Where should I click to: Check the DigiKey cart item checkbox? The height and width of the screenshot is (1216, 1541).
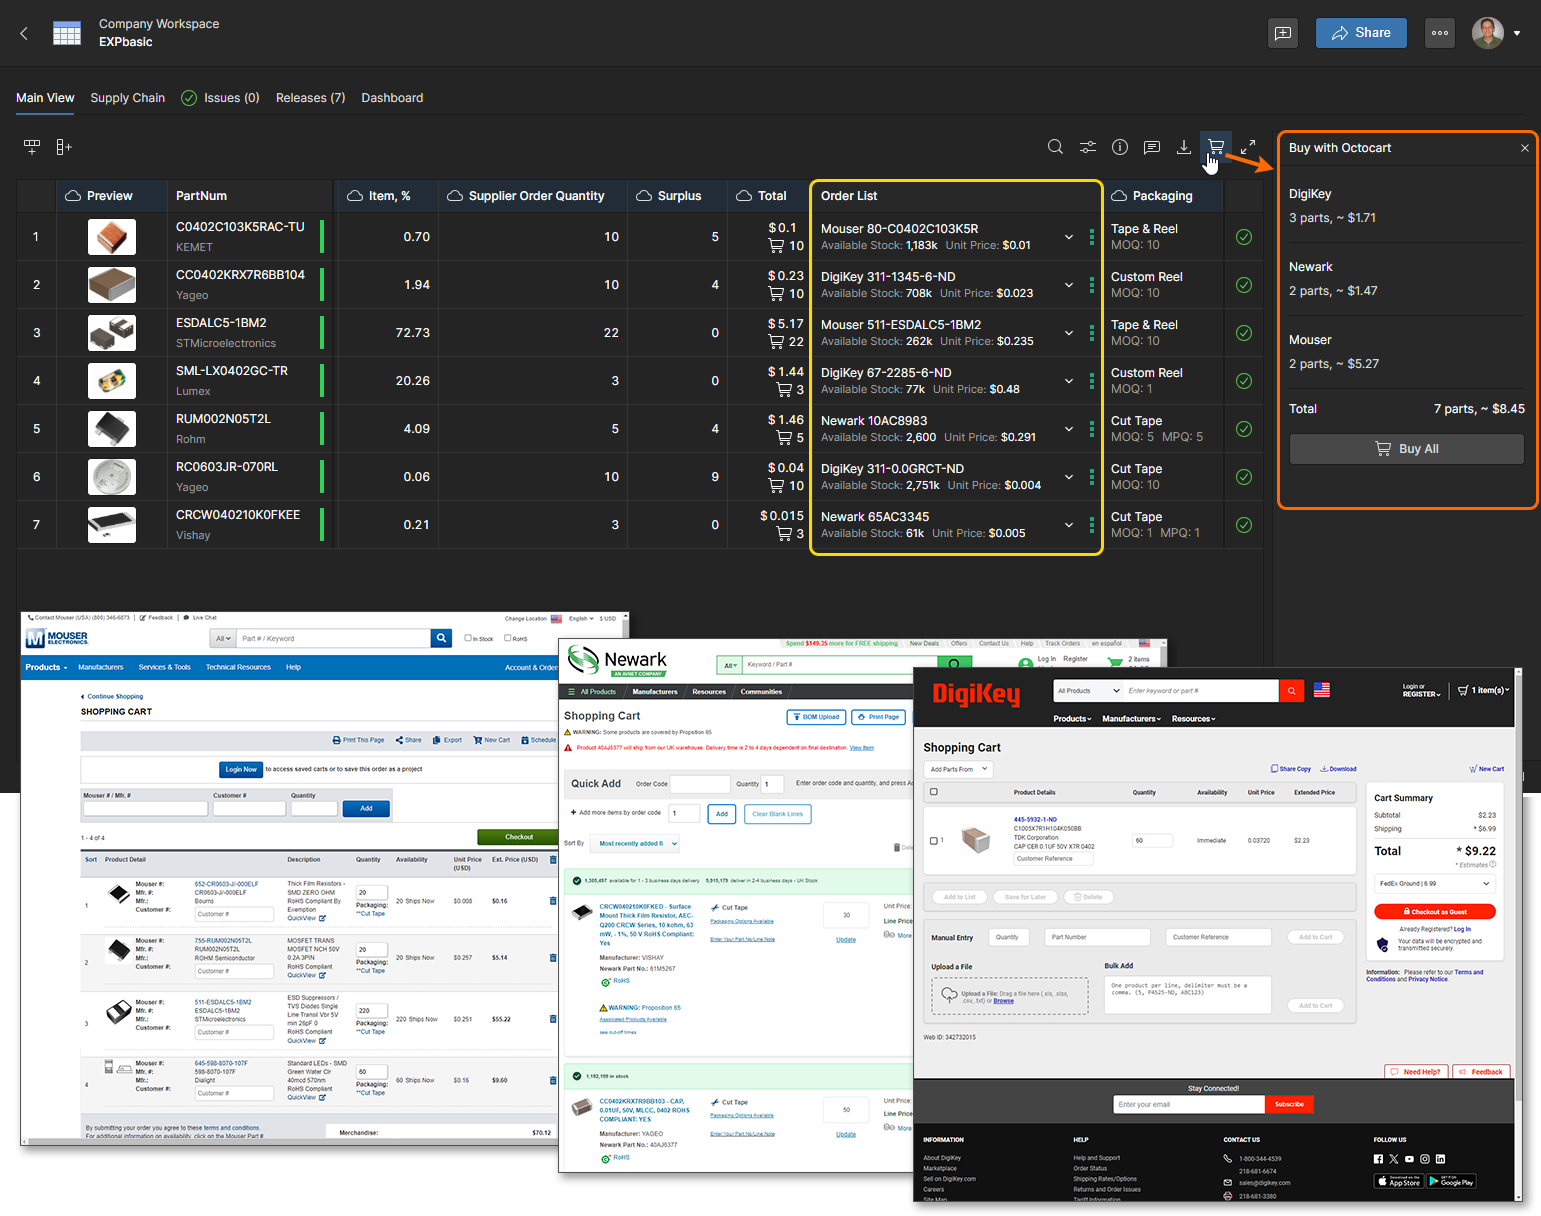point(934,841)
